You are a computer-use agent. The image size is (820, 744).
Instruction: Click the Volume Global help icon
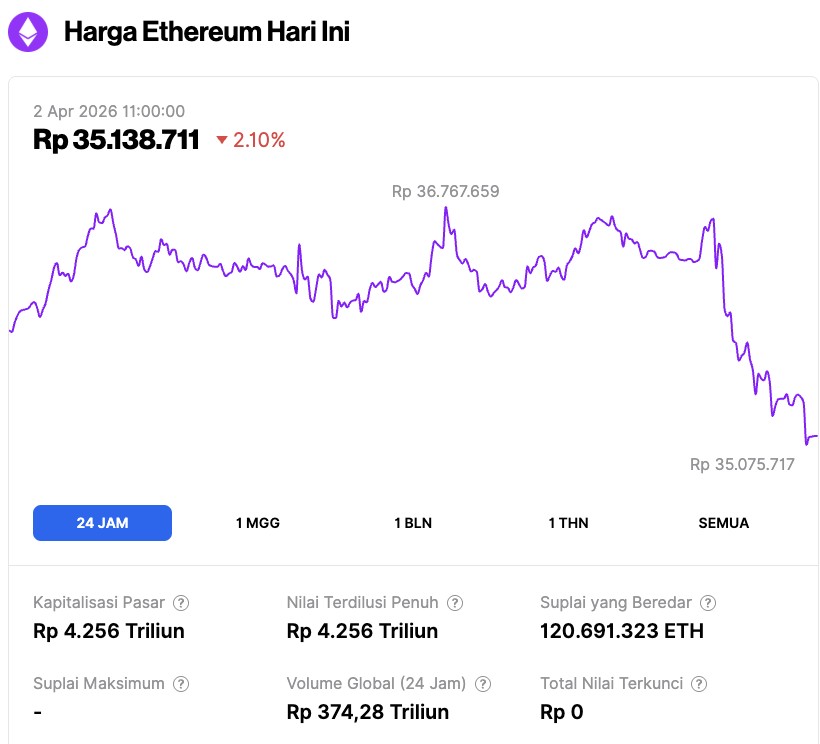point(483,684)
